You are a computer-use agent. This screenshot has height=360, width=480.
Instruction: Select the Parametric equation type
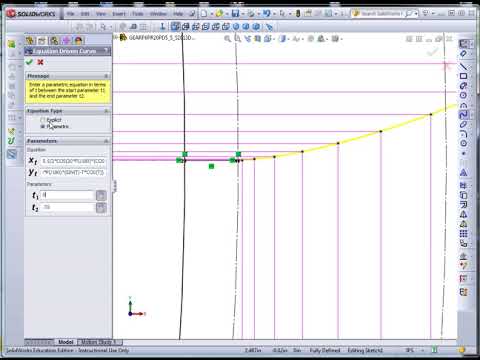click(x=43, y=127)
